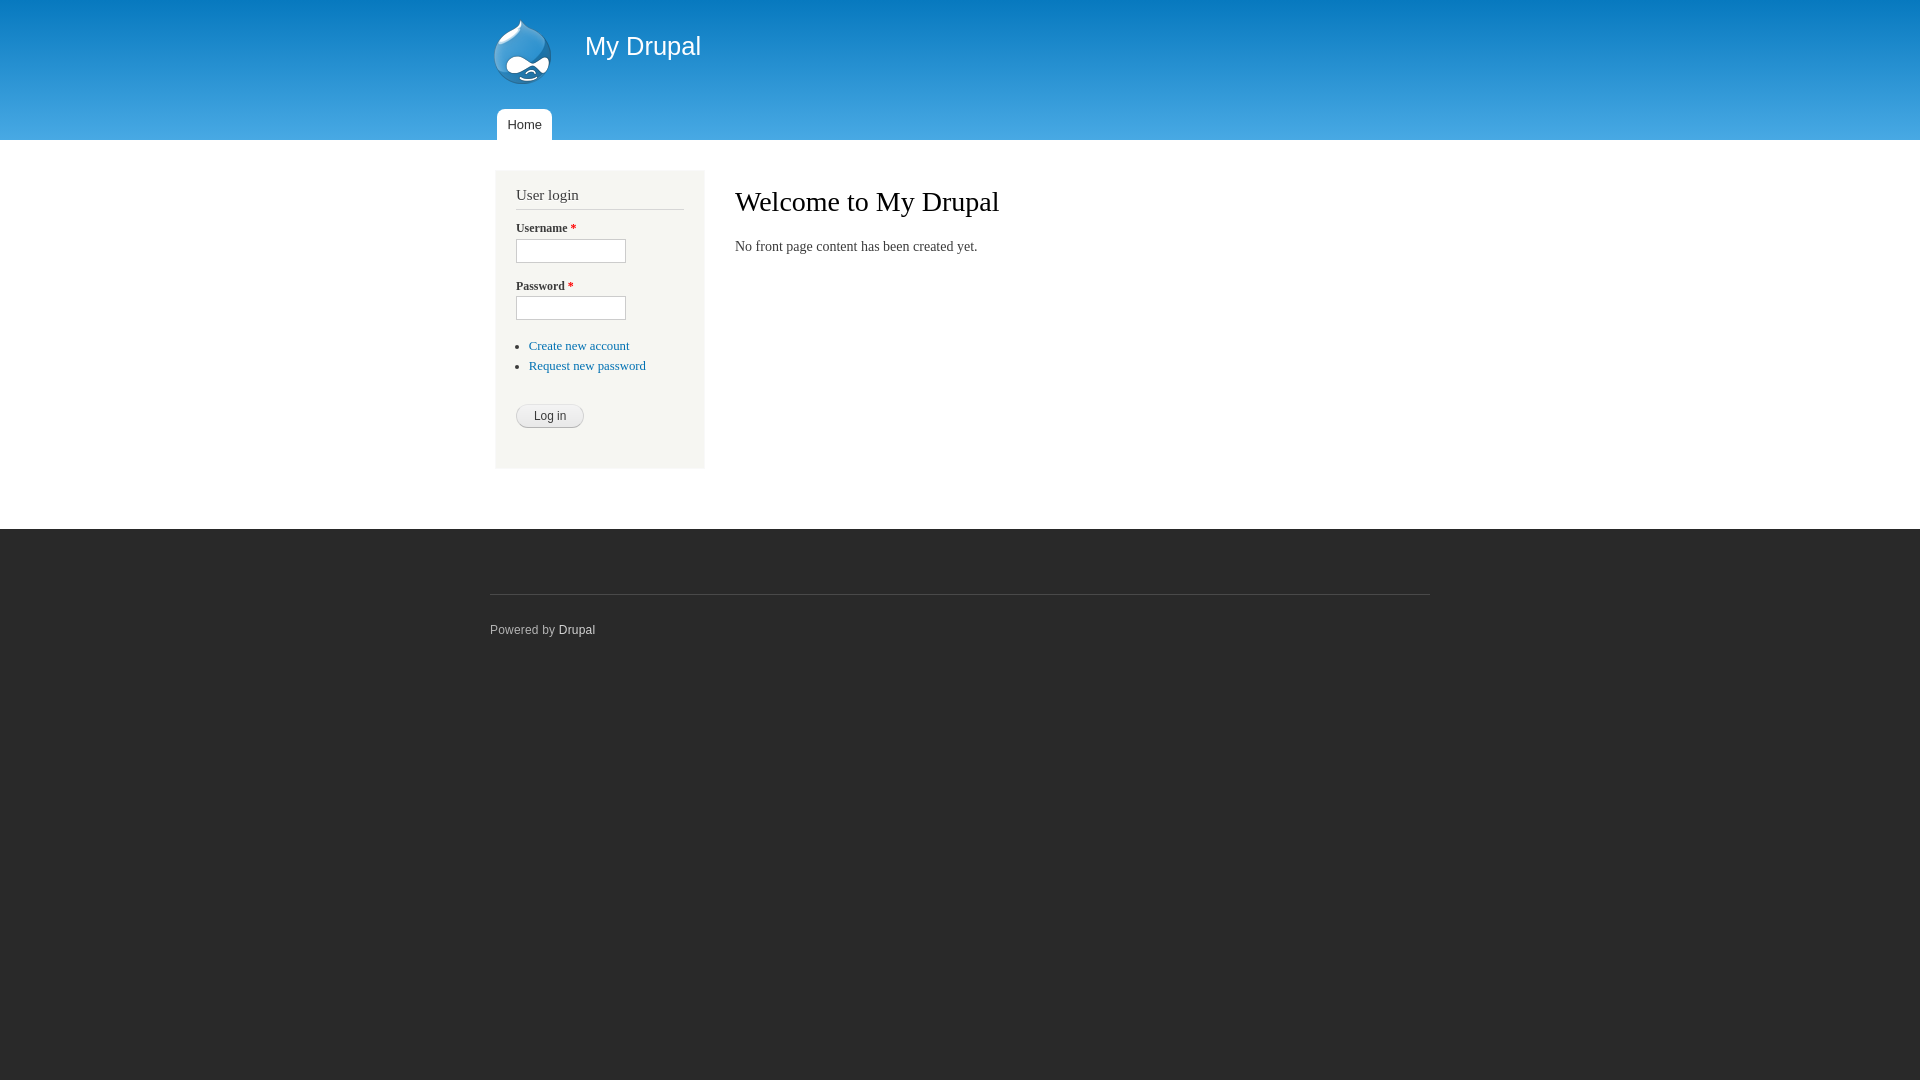Open the Drupal link in footer

(577, 630)
